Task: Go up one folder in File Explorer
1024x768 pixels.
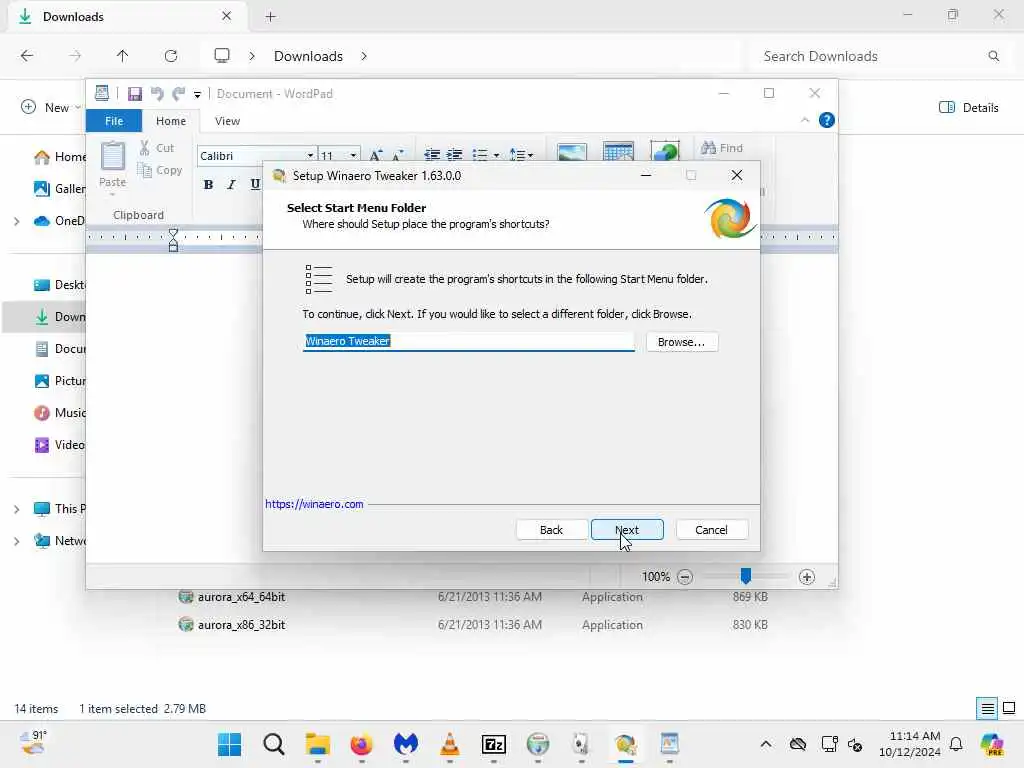Action: click(x=122, y=56)
